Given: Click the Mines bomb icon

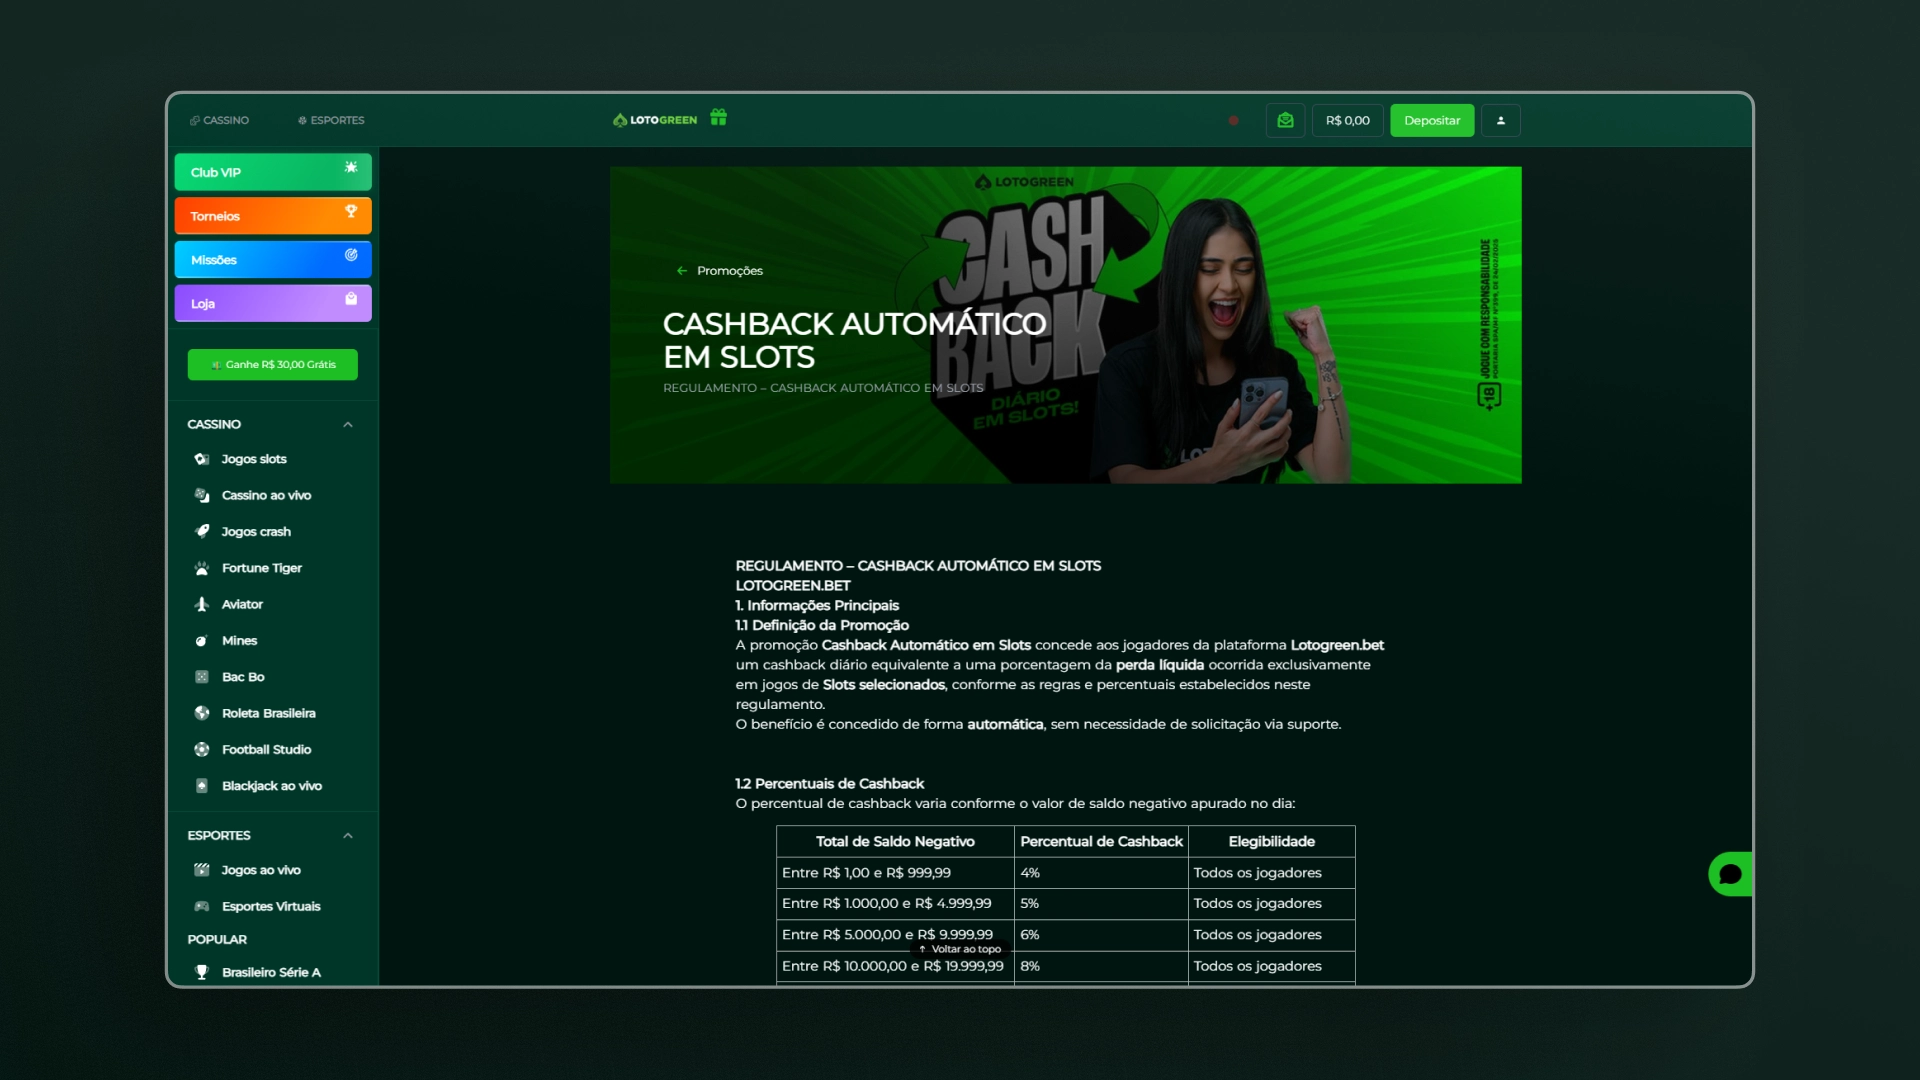Looking at the screenshot, I should coord(202,640).
